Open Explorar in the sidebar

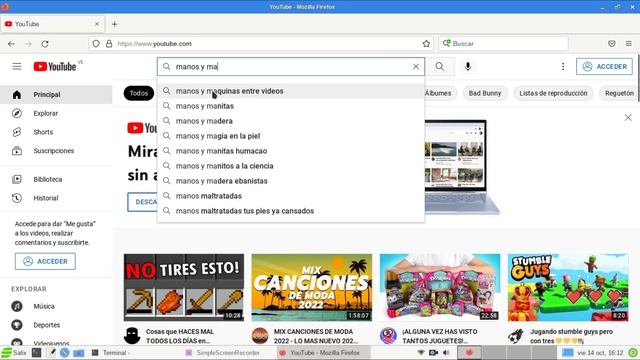pos(56,113)
